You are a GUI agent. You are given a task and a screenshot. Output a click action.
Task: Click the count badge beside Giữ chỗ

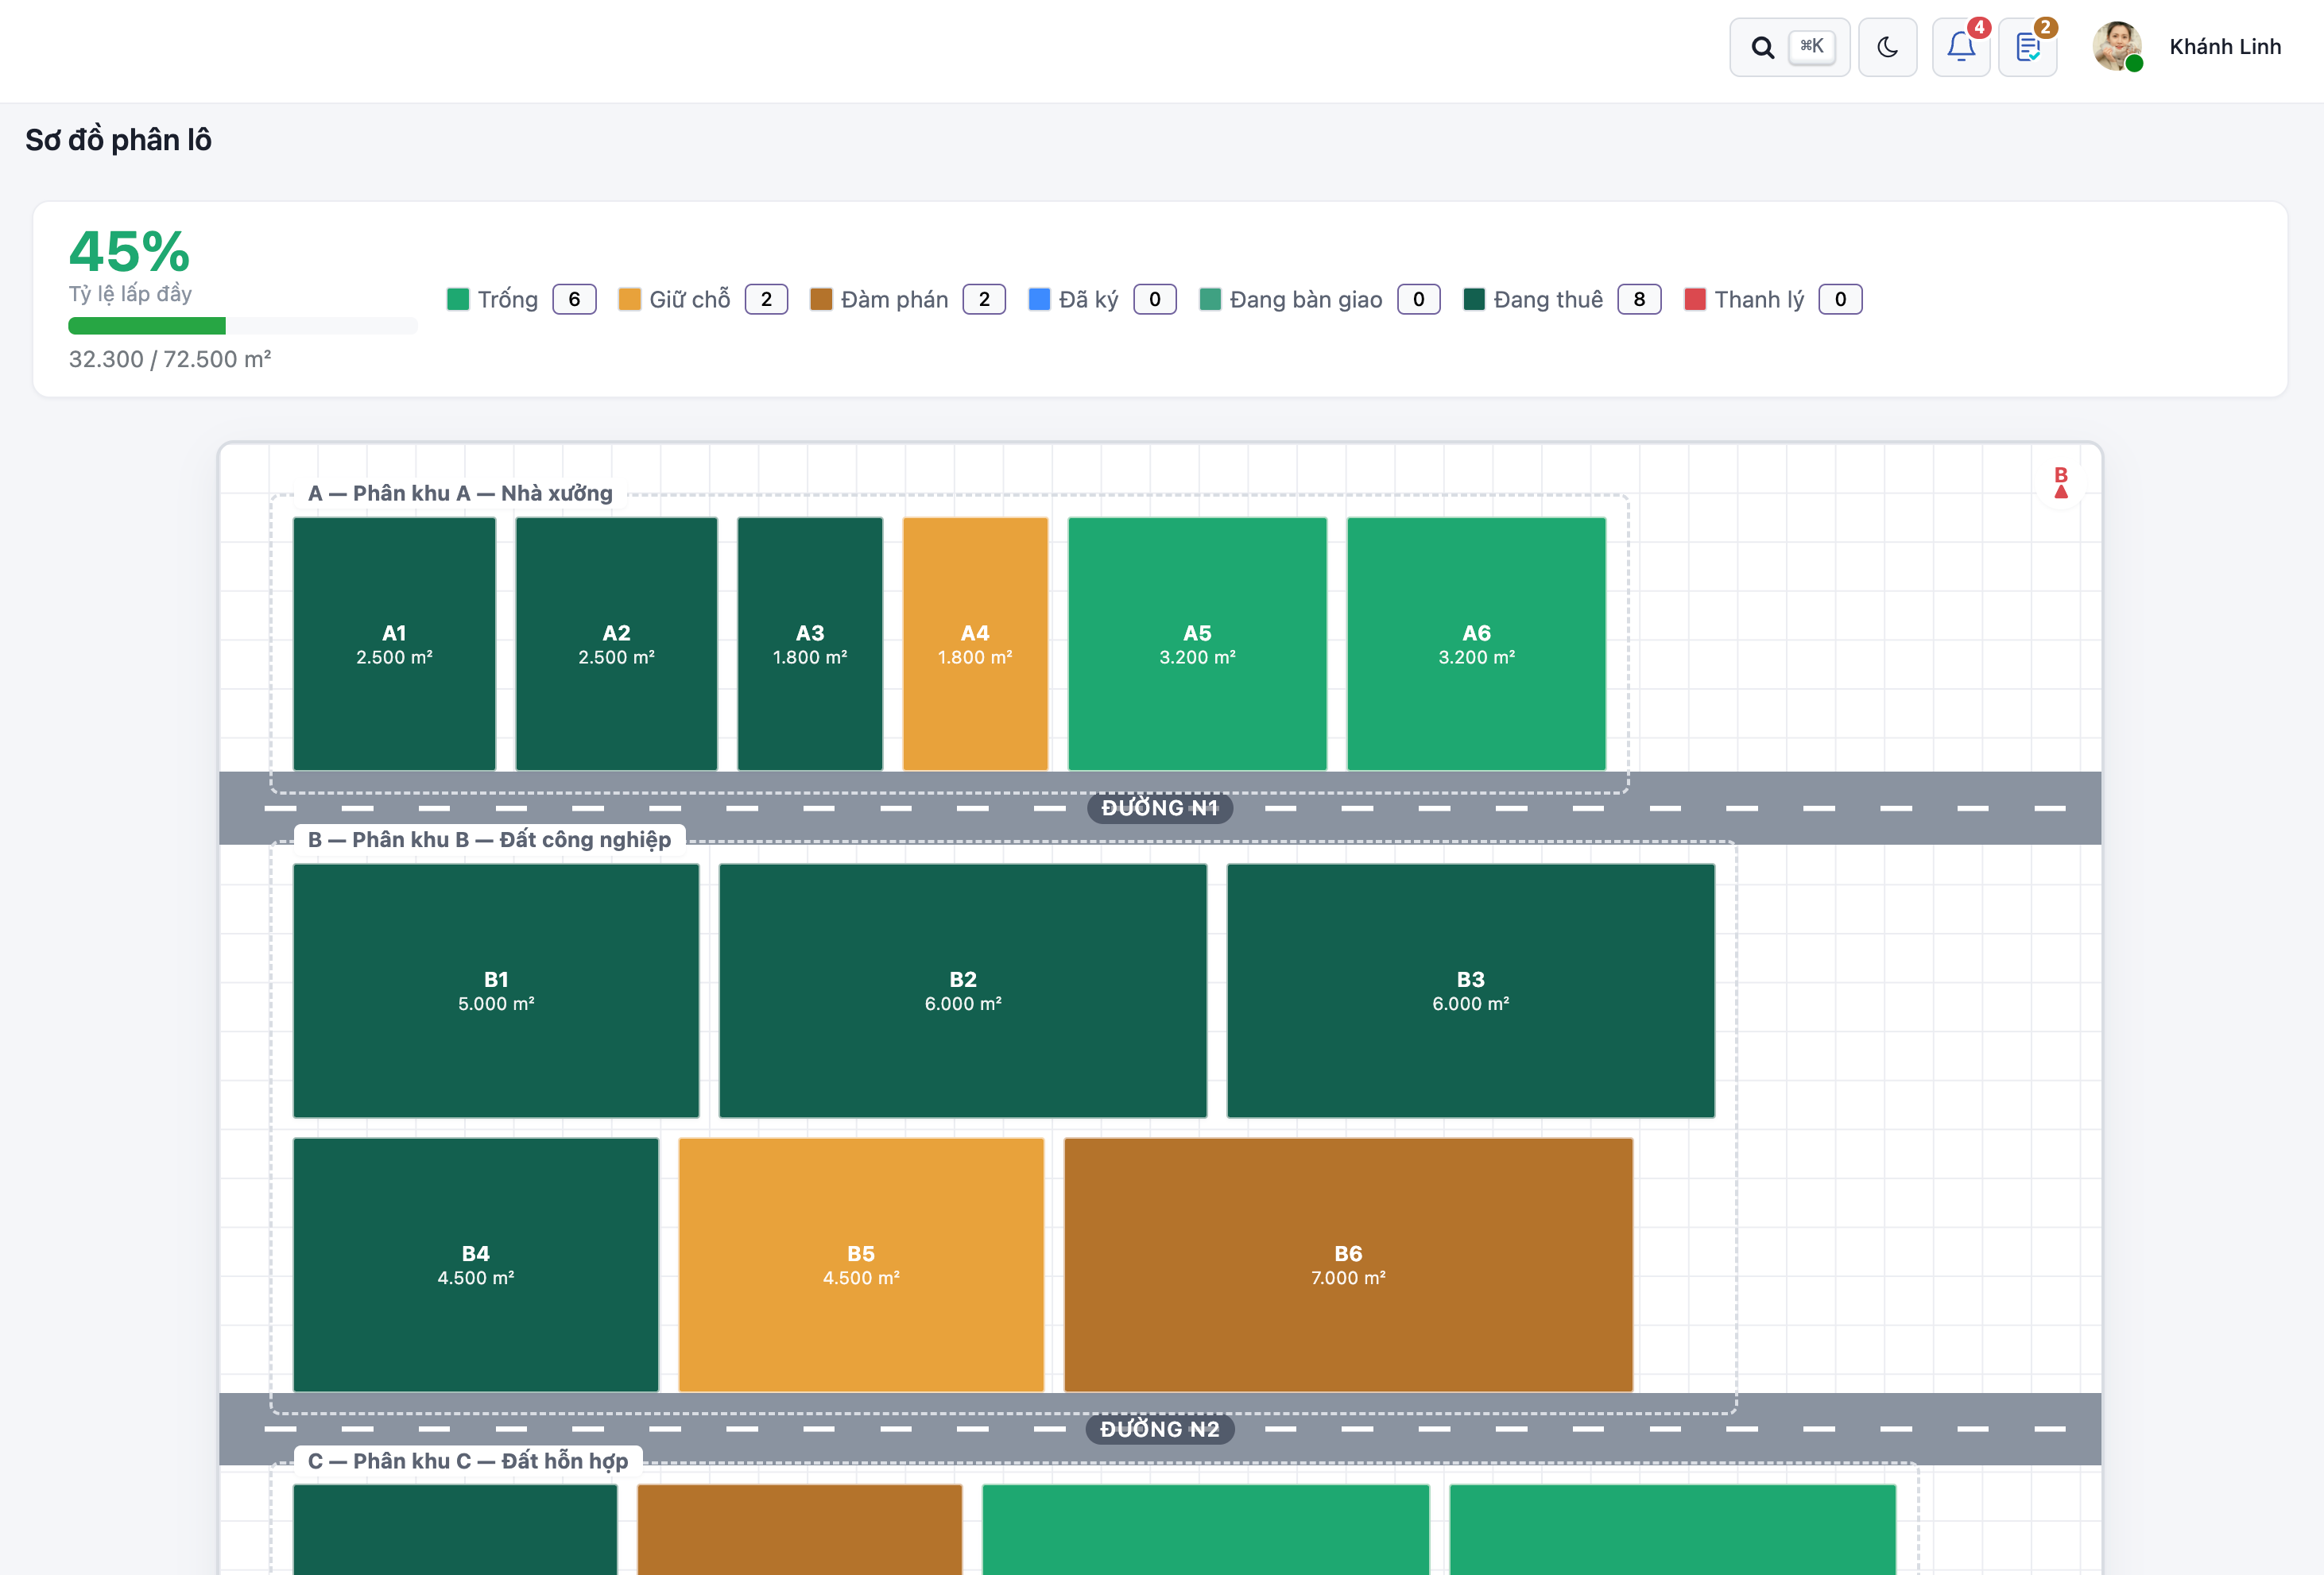coord(767,299)
